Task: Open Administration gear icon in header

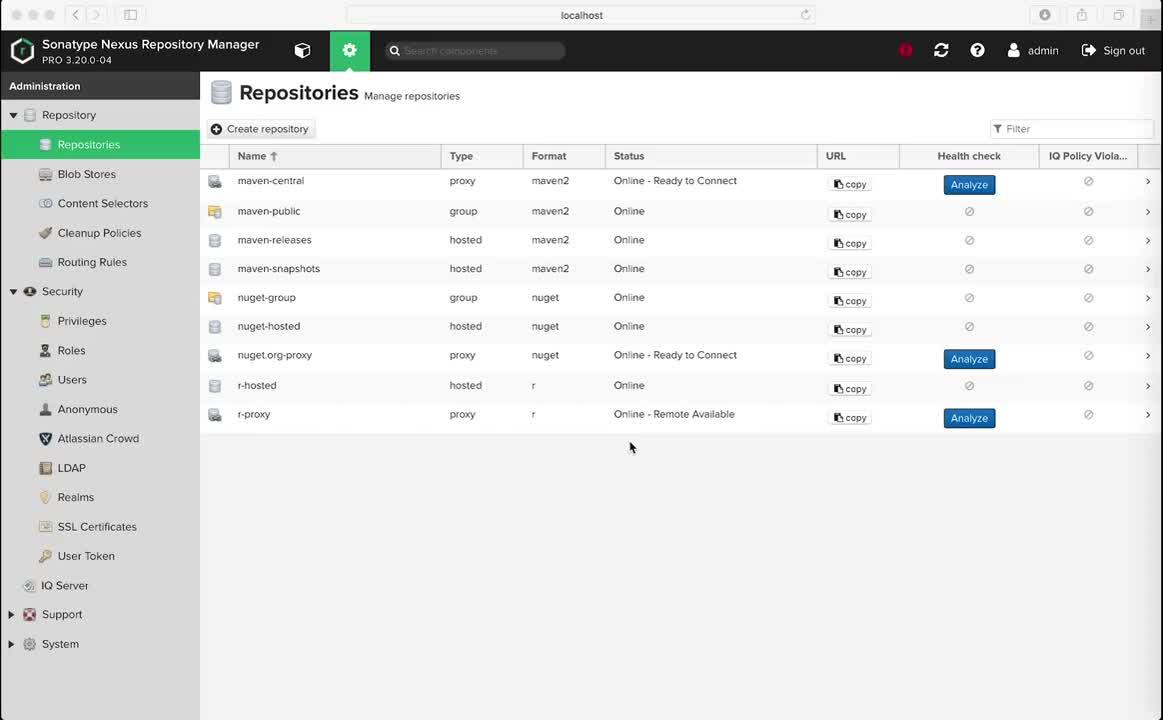Action: point(350,50)
